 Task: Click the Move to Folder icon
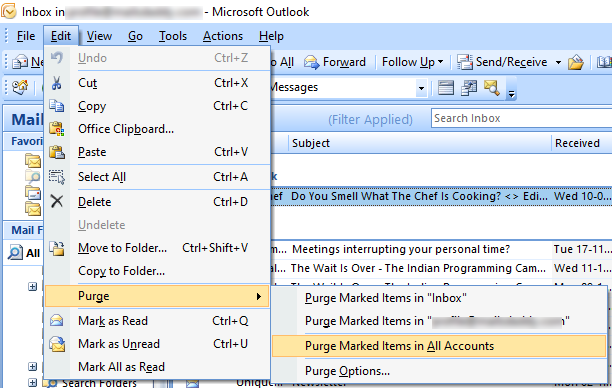(x=57, y=248)
